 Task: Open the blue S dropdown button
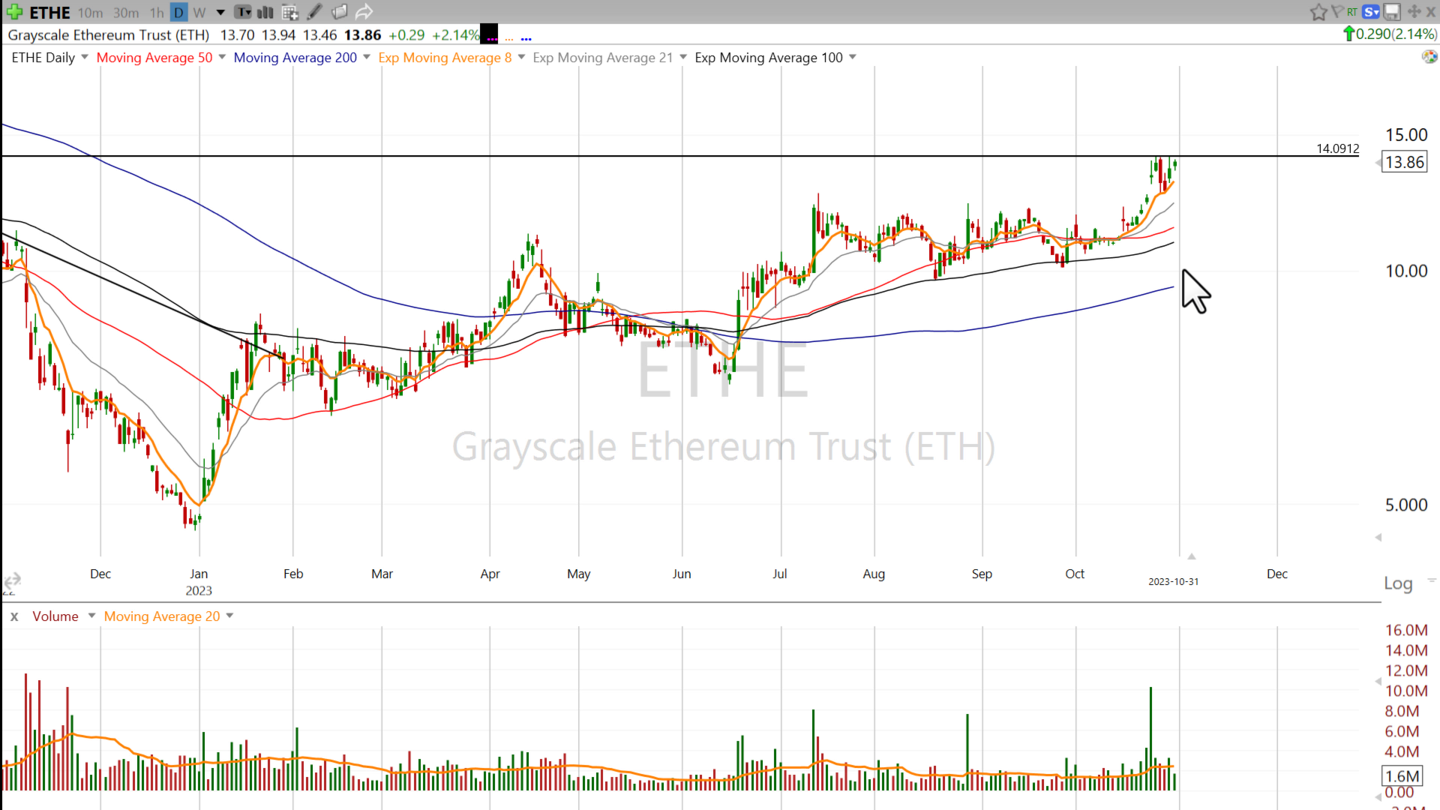tap(1371, 12)
